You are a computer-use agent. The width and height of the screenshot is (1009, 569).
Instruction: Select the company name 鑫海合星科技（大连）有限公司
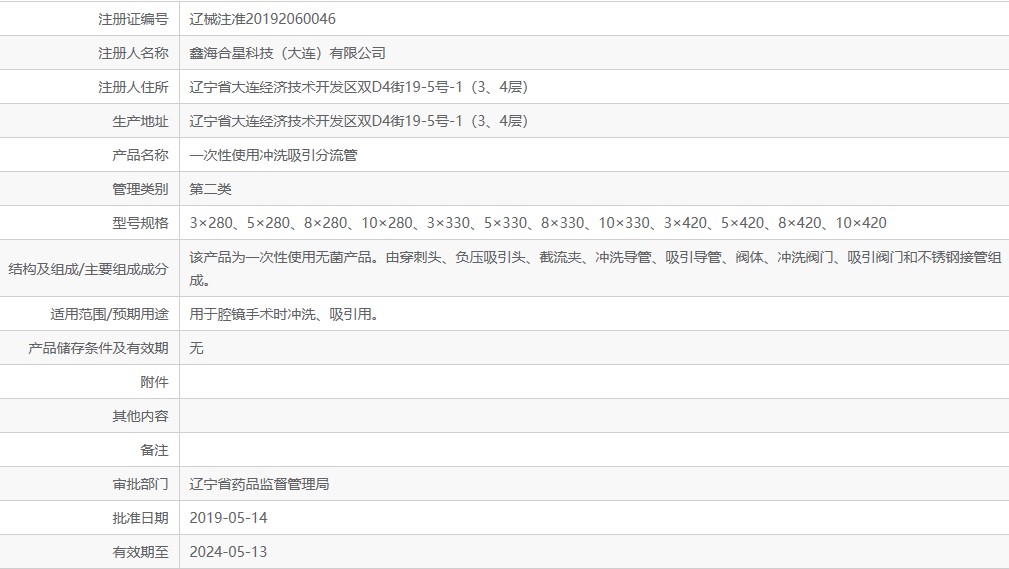tap(288, 53)
